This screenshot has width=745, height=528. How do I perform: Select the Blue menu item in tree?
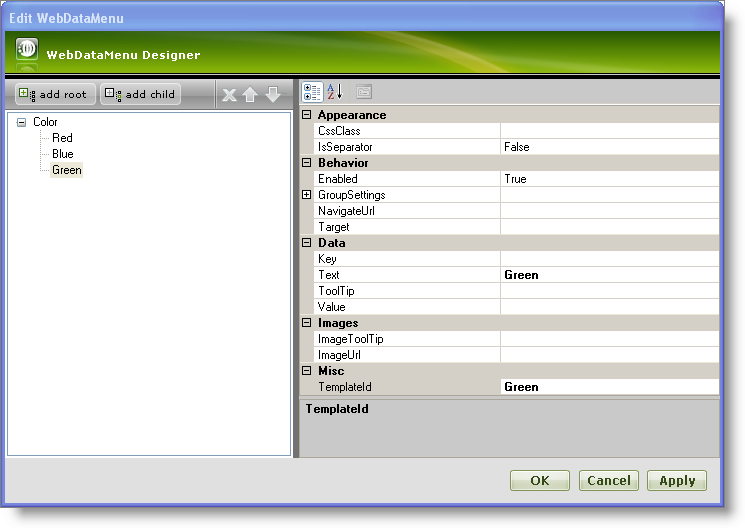(62, 154)
